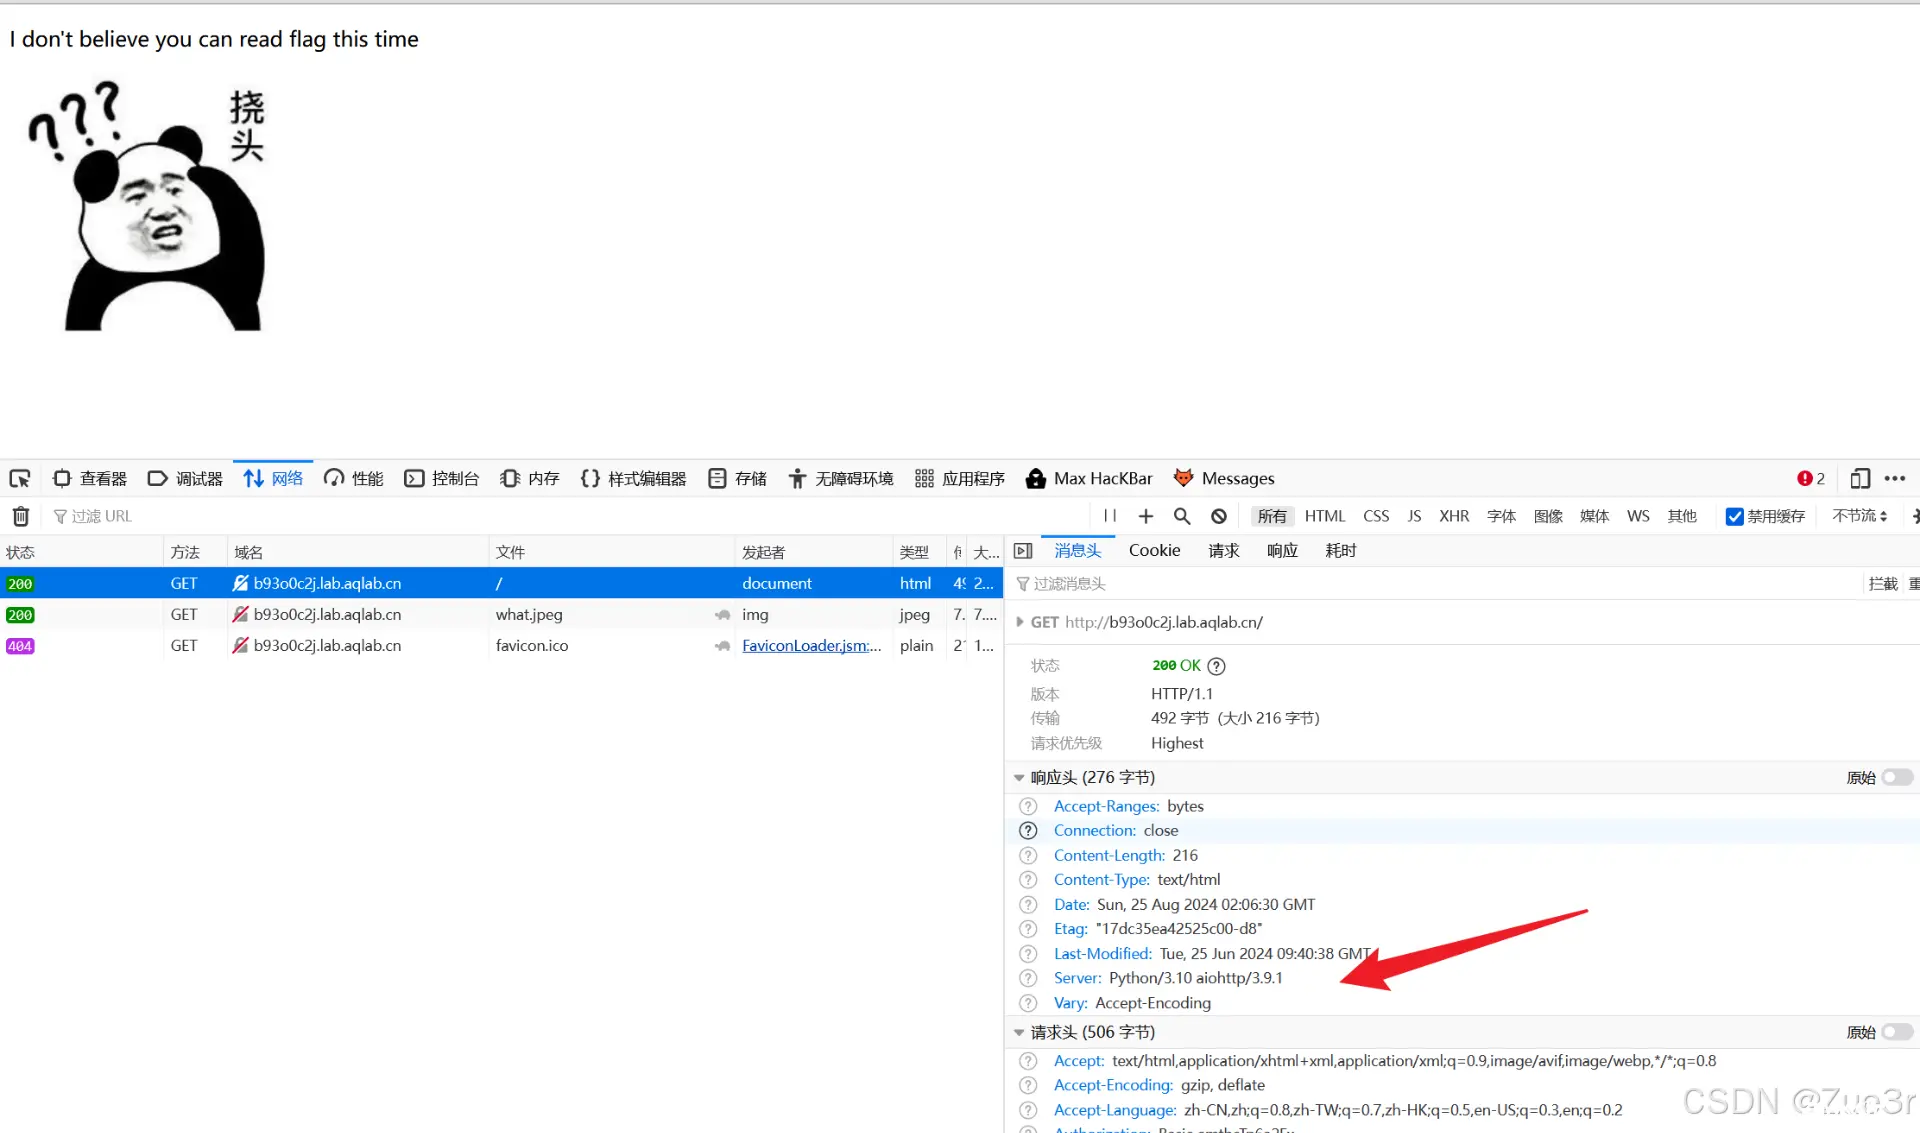Switch to the 请求 request tab
Image resolution: width=1920 pixels, height=1133 pixels.
pyautogui.click(x=1224, y=551)
